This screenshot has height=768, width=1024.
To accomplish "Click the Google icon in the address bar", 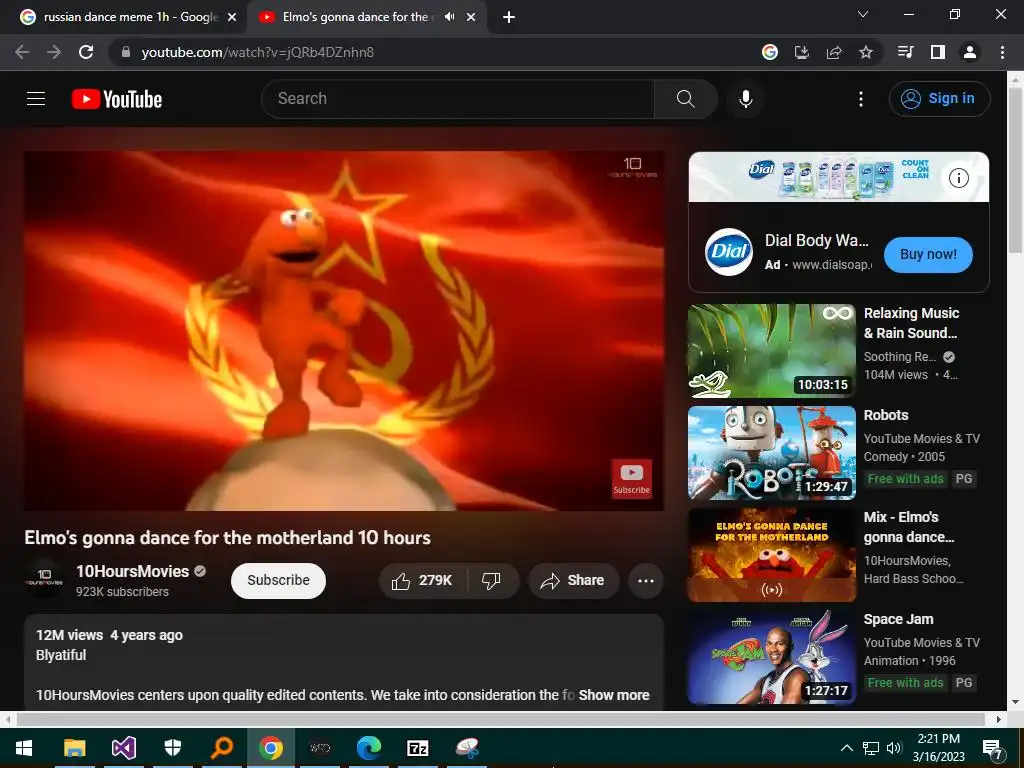I will tap(770, 52).
